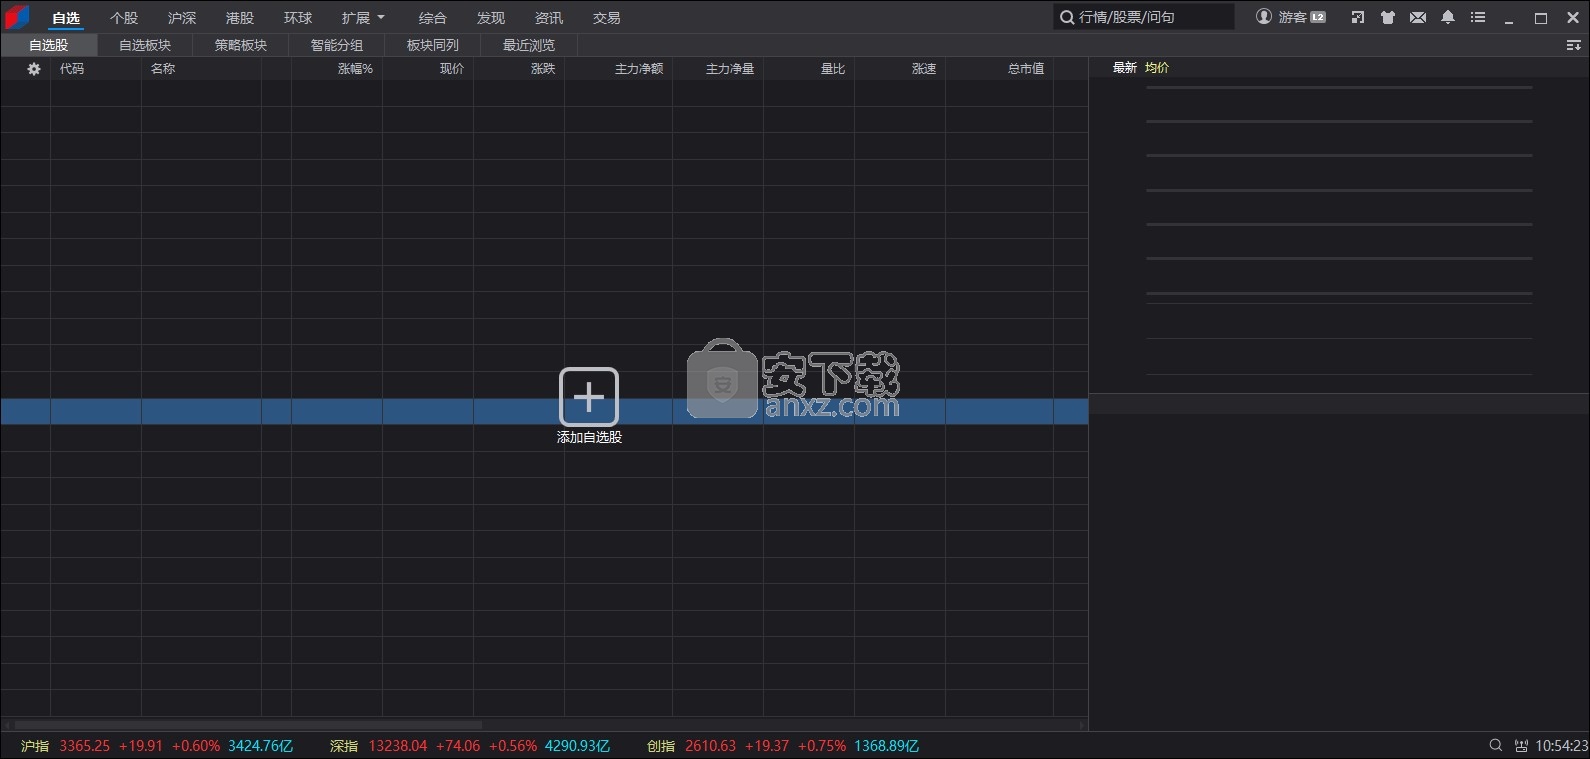Viewport: 1590px width, 759px height.
Task: Open the 深指 index in status bar
Action: click(x=344, y=746)
